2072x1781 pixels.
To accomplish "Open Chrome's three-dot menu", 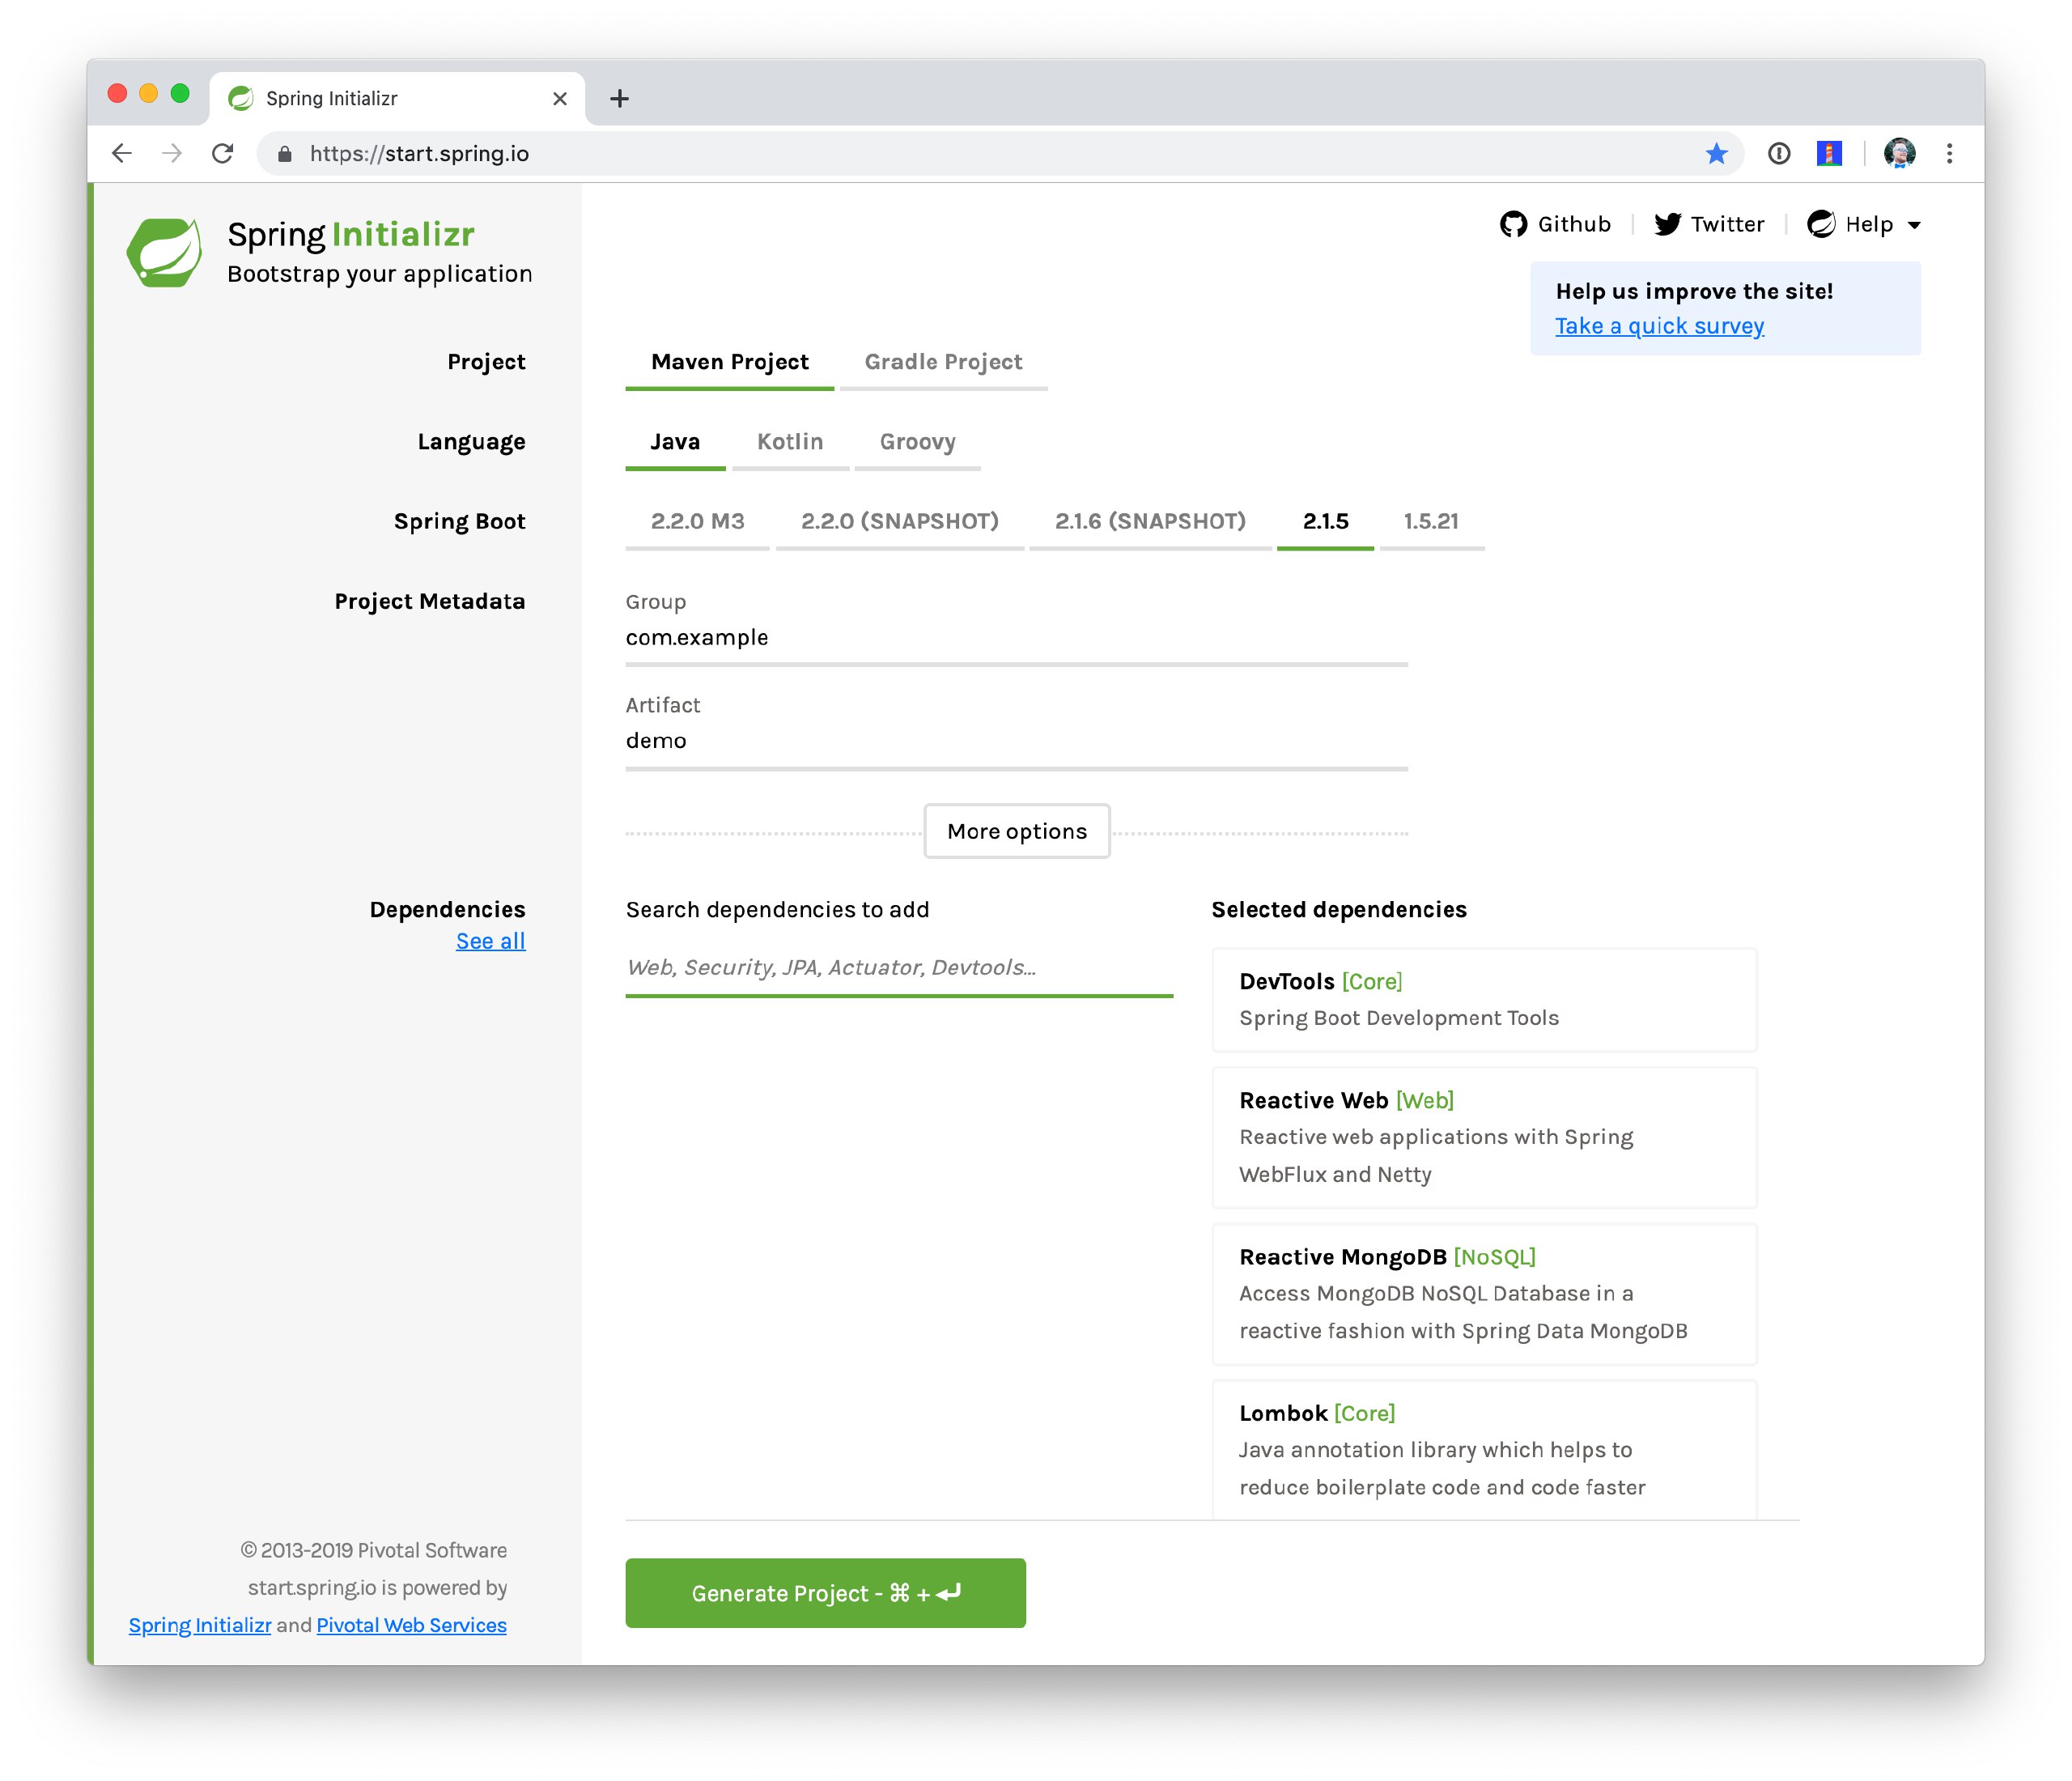I will [x=1949, y=153].
